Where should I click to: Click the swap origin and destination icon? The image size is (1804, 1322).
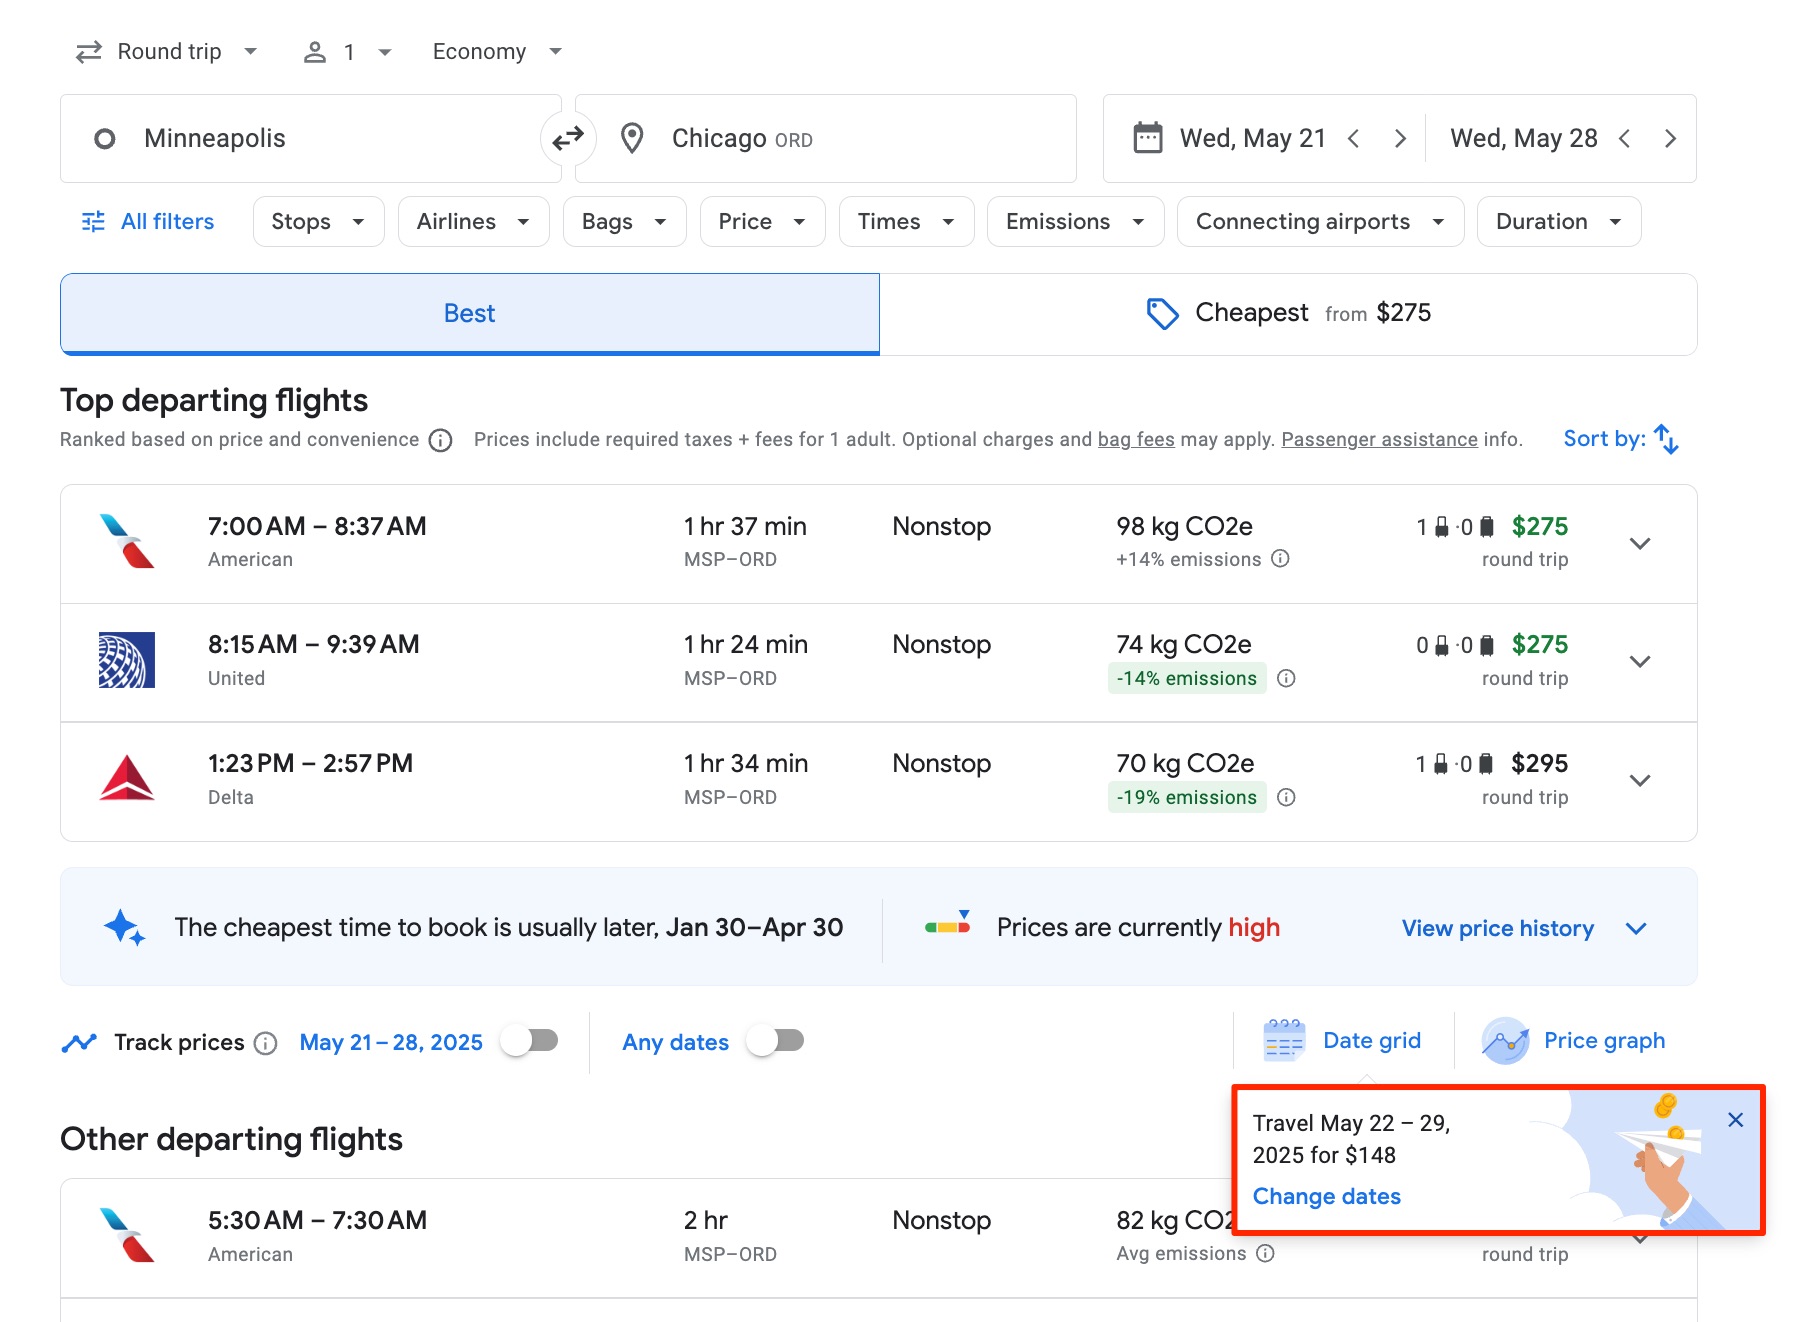coord(568,138)
